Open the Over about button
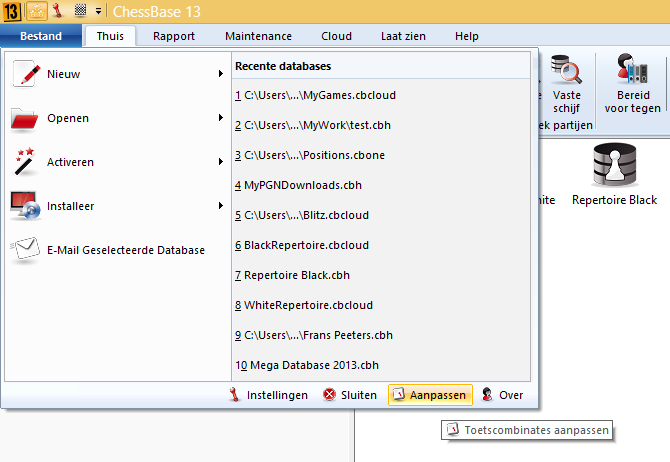Image resolution: width=670 pixels, height=462 pixels. 502,395
